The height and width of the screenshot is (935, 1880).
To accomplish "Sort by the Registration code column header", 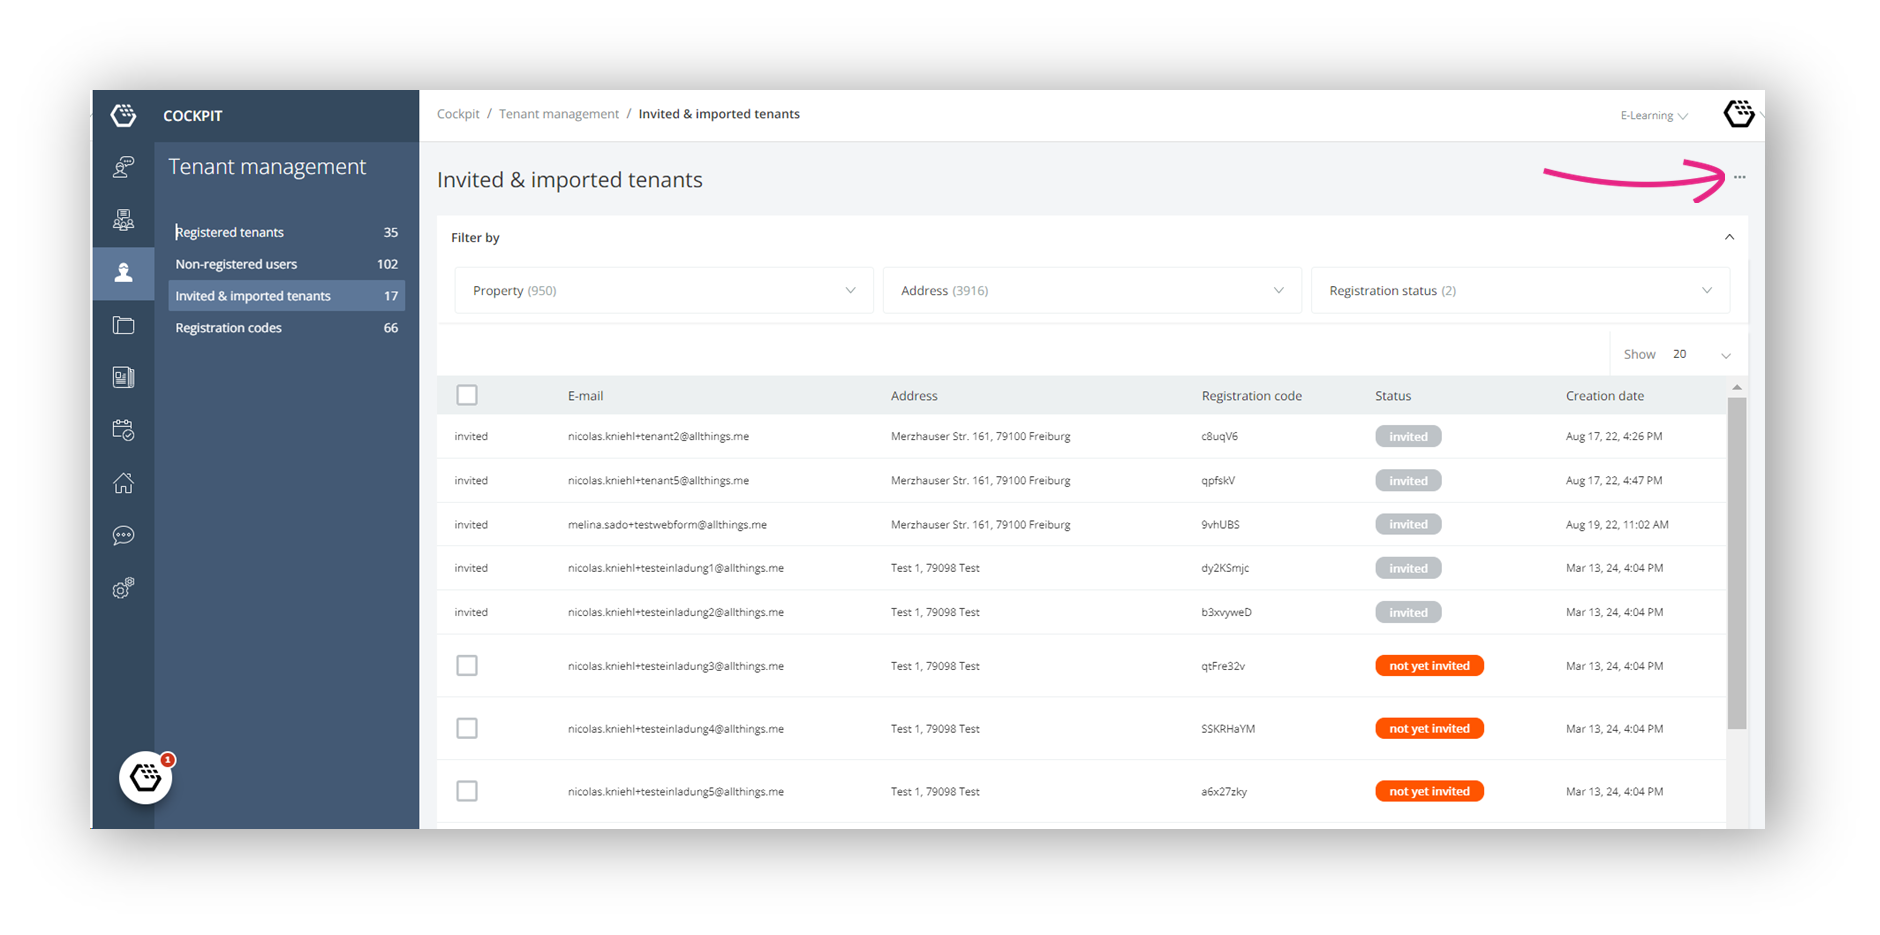I will click(1251, 396).
